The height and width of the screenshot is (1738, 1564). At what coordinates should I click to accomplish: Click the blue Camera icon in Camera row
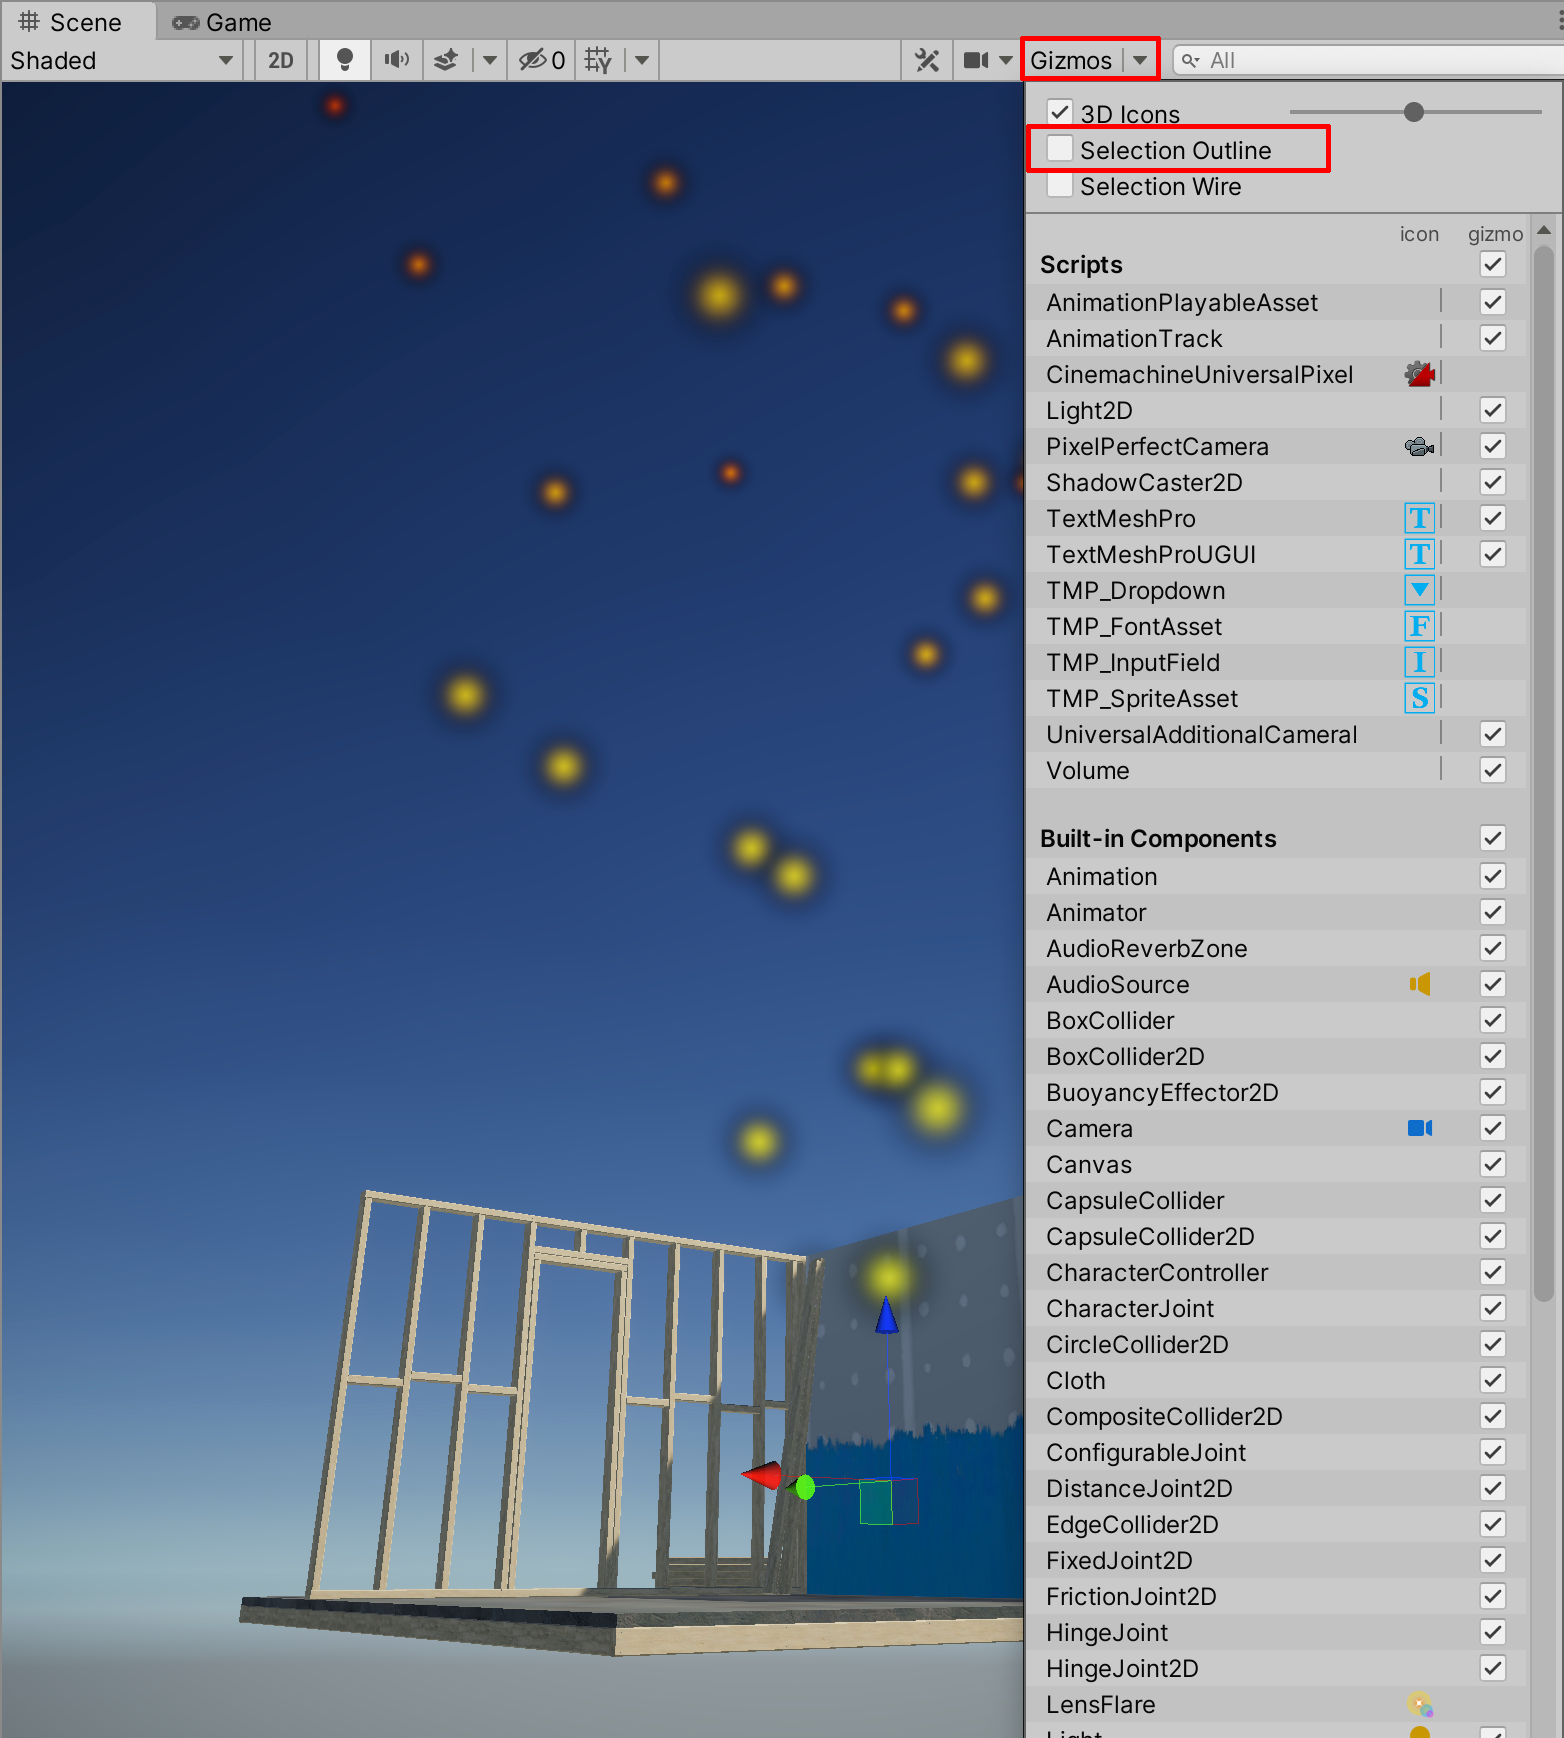coord(1420,1128)
